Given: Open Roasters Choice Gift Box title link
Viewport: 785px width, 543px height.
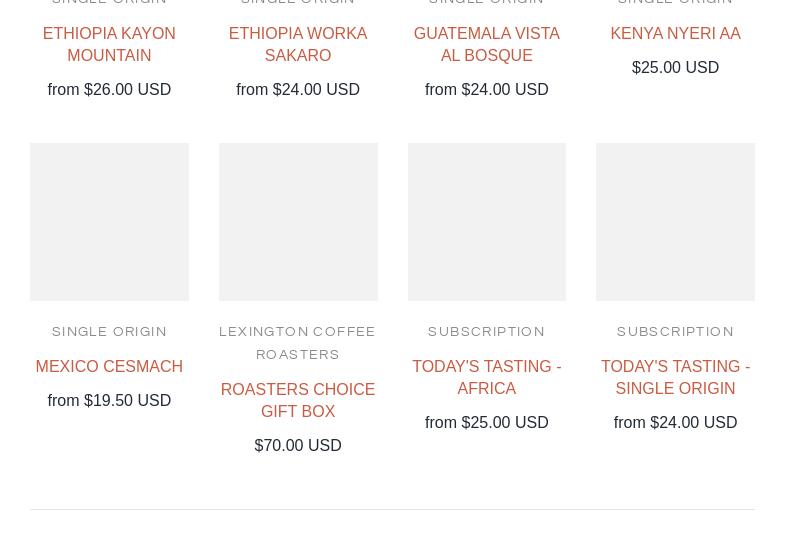Looking at the screenshot, I should pyautogui.click(x=298, y=400).
